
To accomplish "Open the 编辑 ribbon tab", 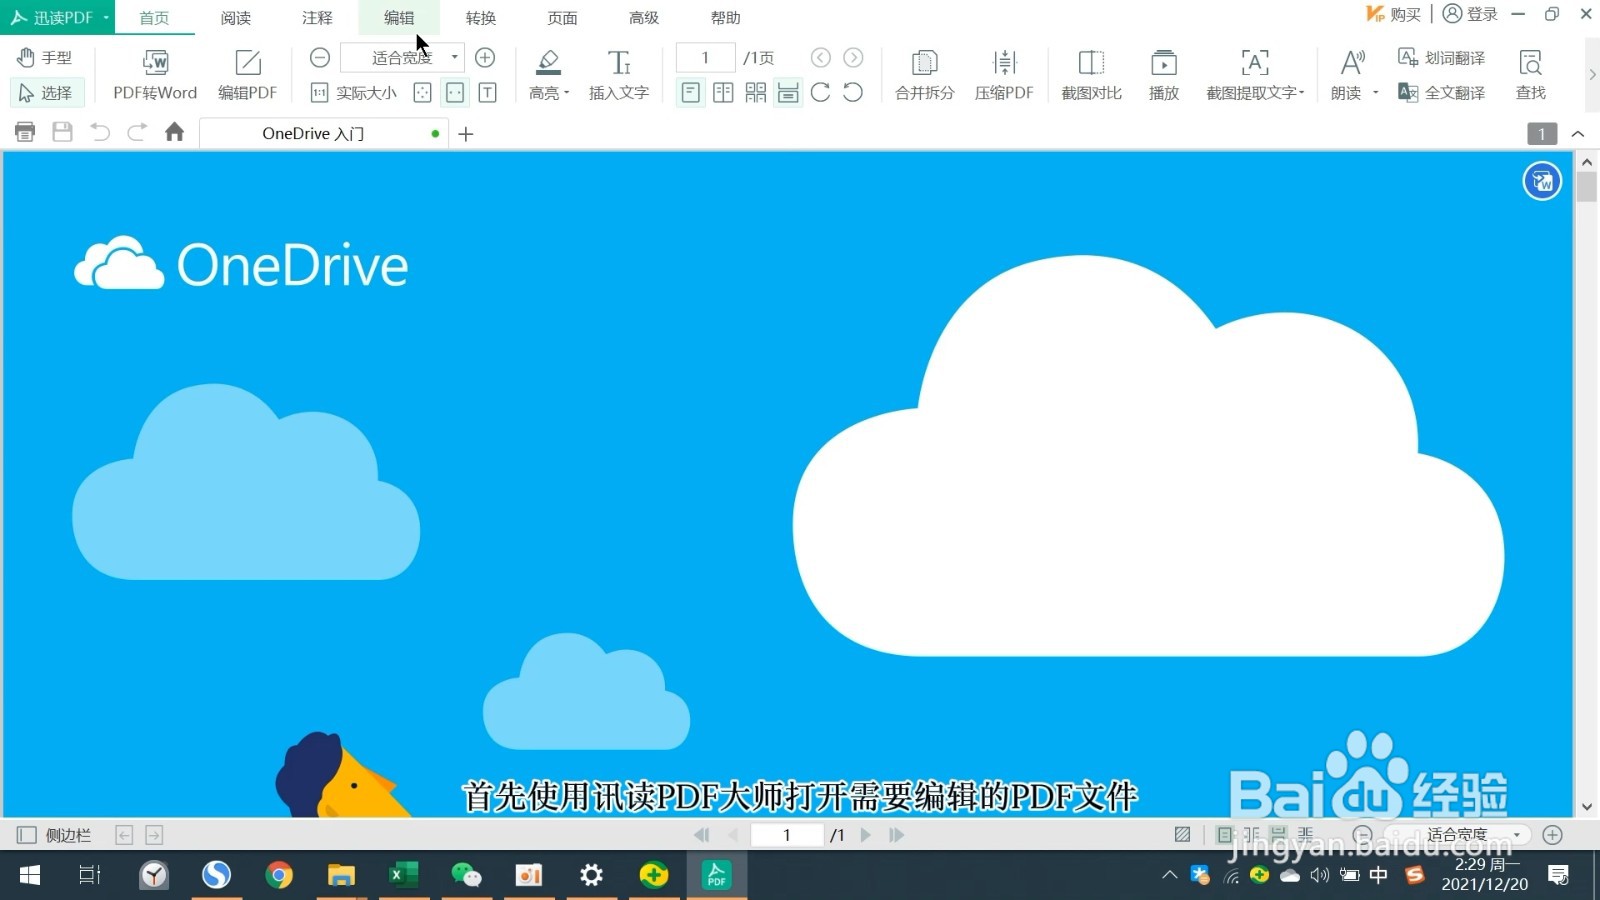I will 399,18.
